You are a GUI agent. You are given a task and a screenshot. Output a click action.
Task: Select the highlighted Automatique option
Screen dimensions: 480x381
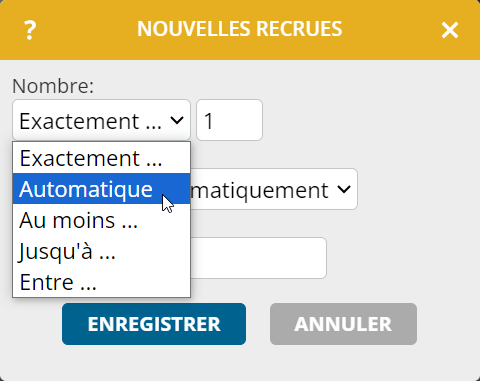click(x=101, y=189)
